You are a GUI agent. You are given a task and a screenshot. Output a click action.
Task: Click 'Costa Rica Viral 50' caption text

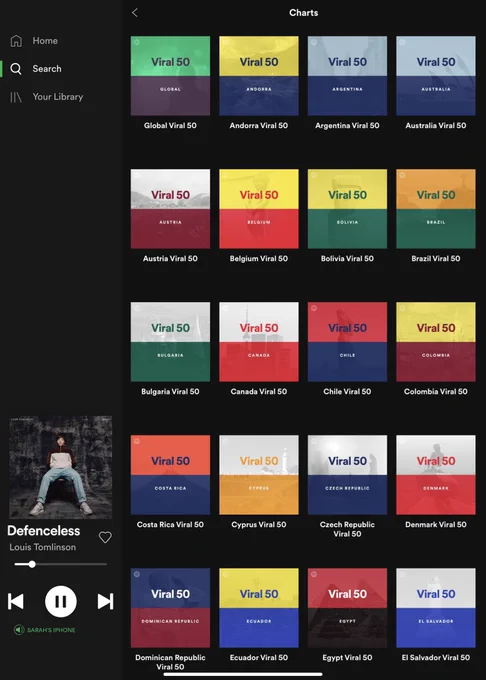(170, 525)
